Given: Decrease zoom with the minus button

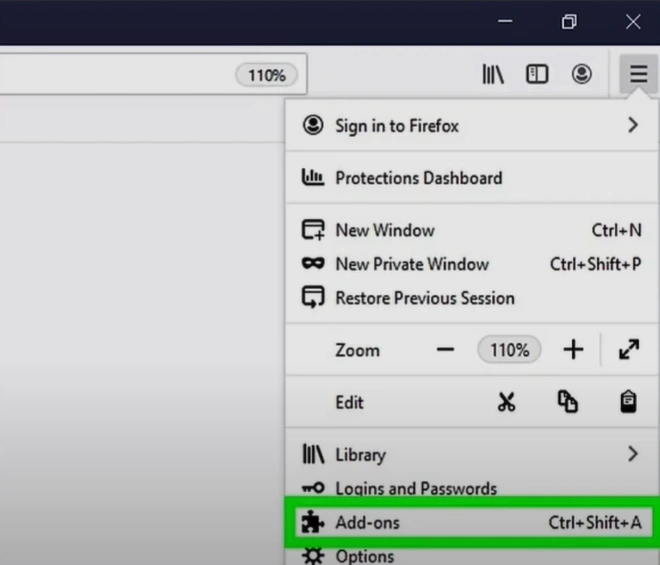Looking at the screenshot, I should pos(445,349).
